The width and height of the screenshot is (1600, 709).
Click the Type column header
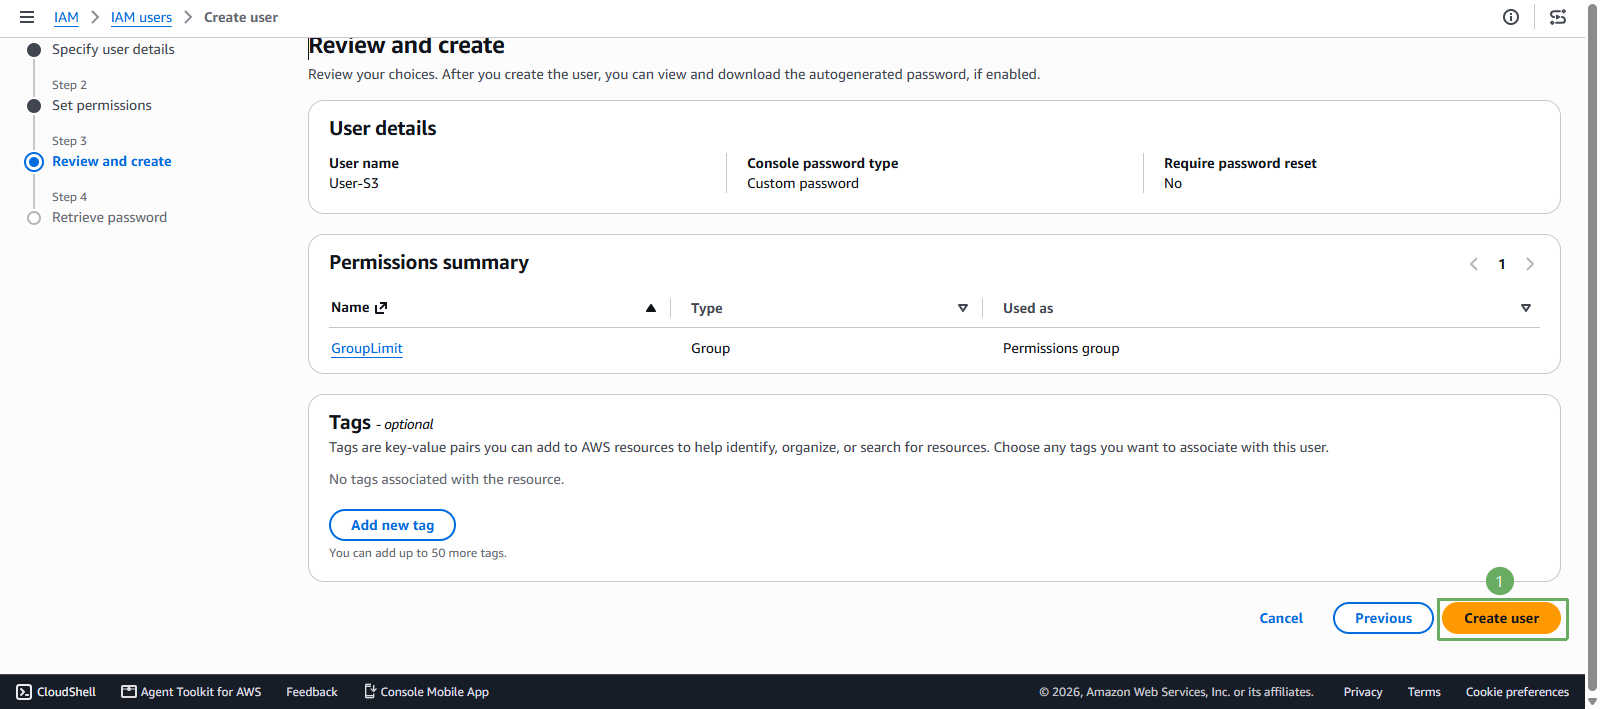click(x=706, y=308)
